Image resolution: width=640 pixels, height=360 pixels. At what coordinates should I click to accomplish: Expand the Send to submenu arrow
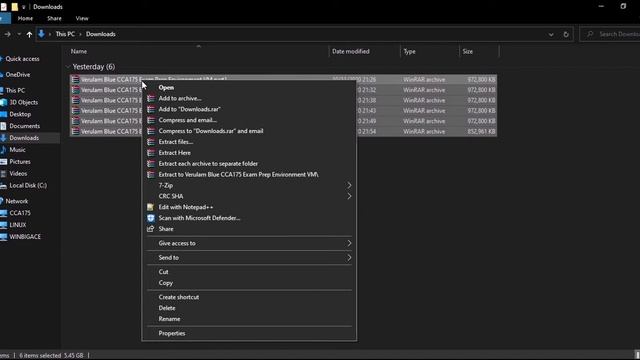pos(349,258)
